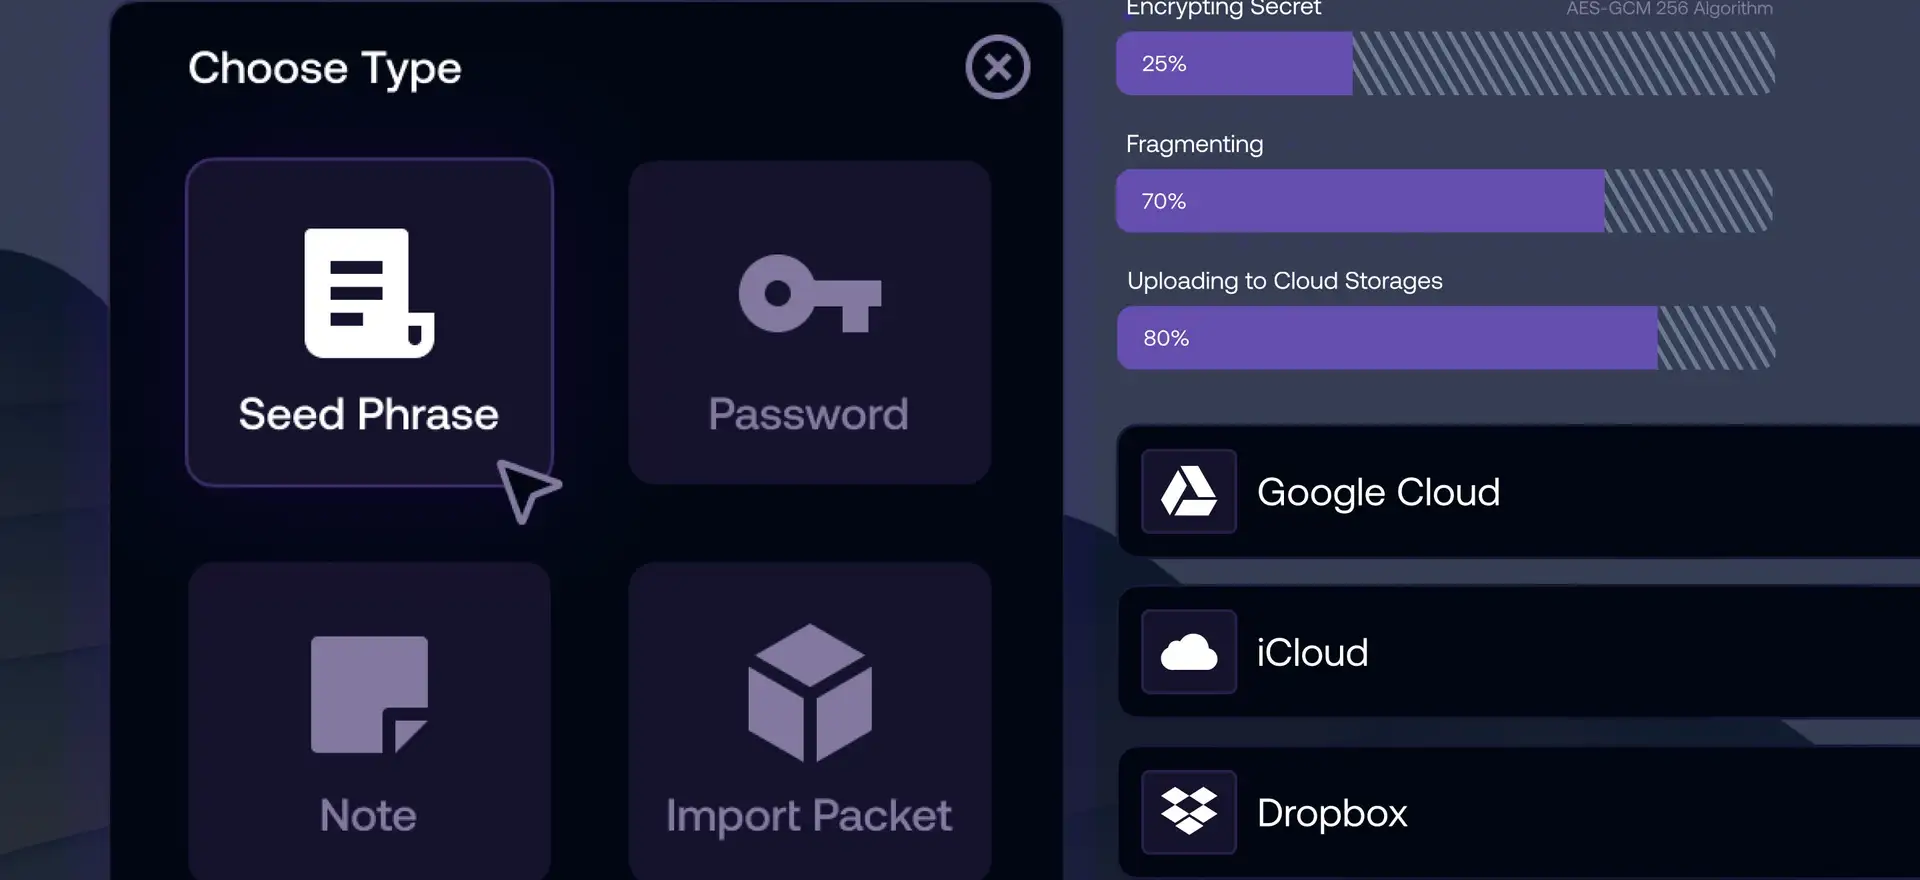Select the Google Cloud label
Image resolution: width=1920 pixels, height=880 pixels.
(1378, 492)
